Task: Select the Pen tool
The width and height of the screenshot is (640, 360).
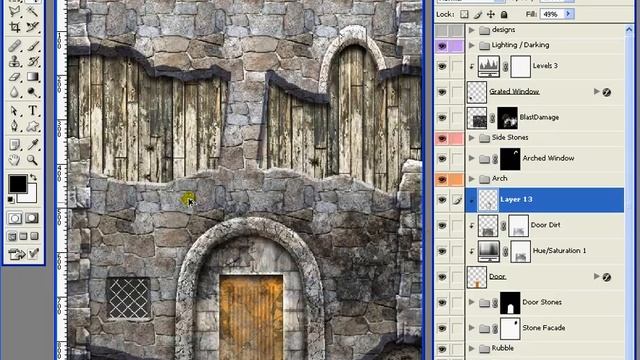Action: pos(14,126)
